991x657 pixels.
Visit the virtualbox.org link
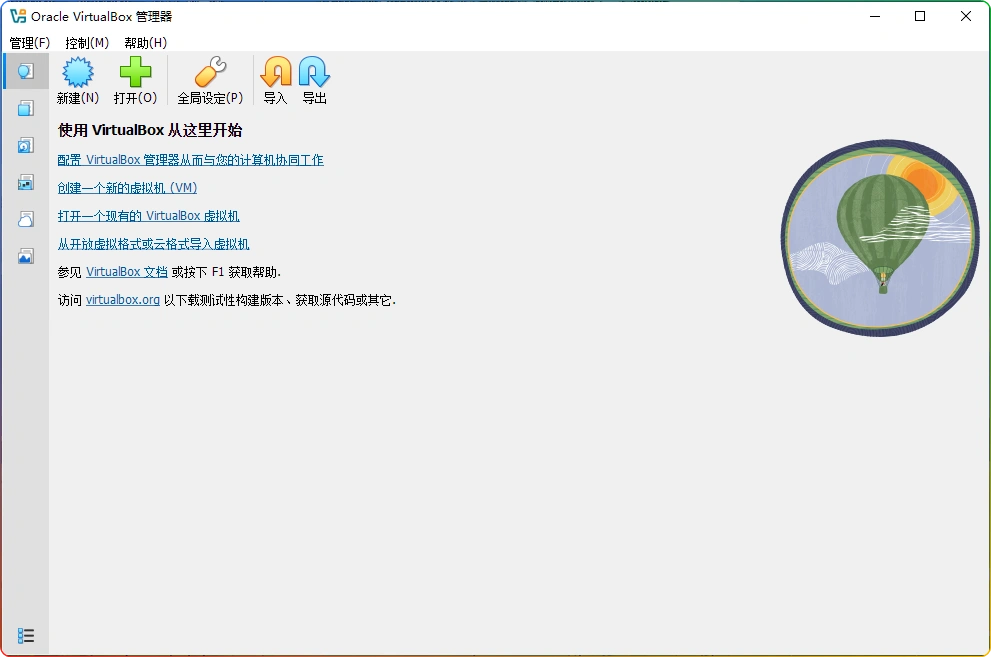(x=122, y=299)
